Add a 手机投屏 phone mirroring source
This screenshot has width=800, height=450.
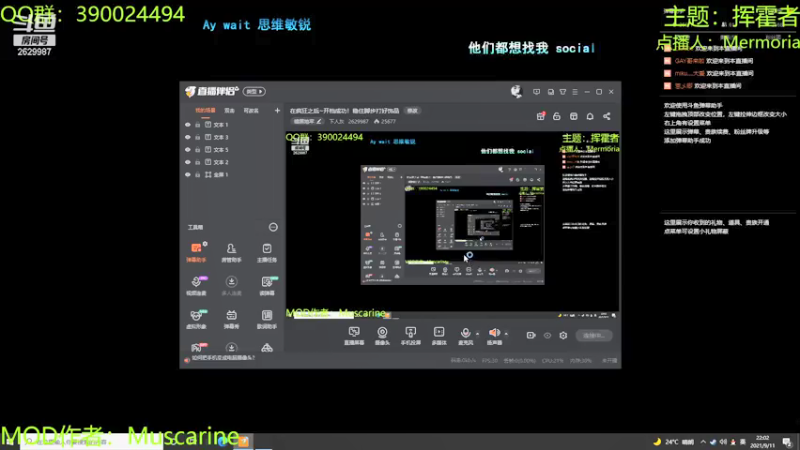[x=411, y=336]
